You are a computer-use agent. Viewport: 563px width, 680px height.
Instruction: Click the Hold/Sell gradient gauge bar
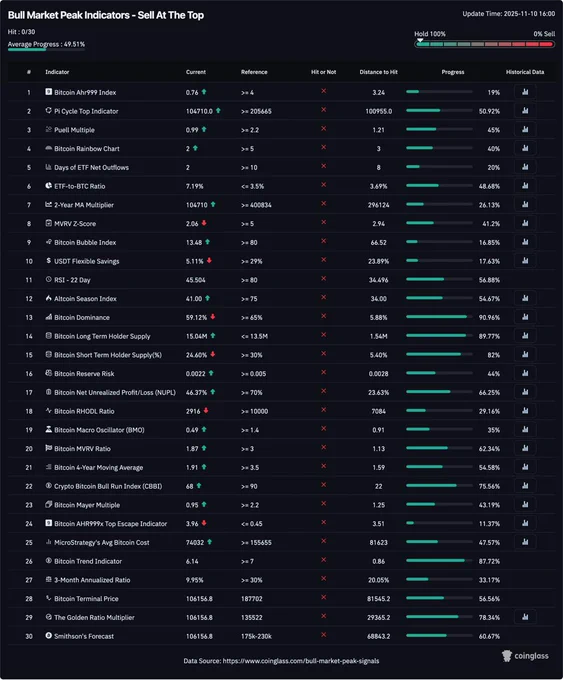484,44
